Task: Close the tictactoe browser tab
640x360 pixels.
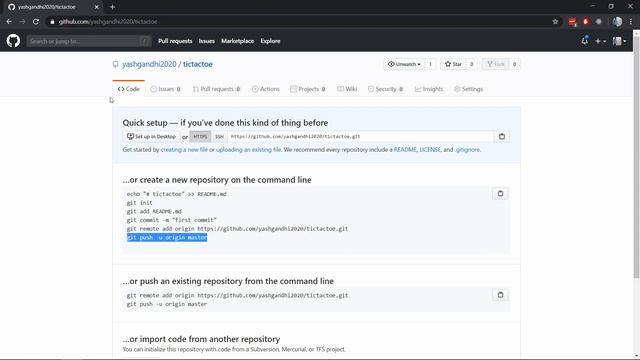Action: [x=97, y=7]
